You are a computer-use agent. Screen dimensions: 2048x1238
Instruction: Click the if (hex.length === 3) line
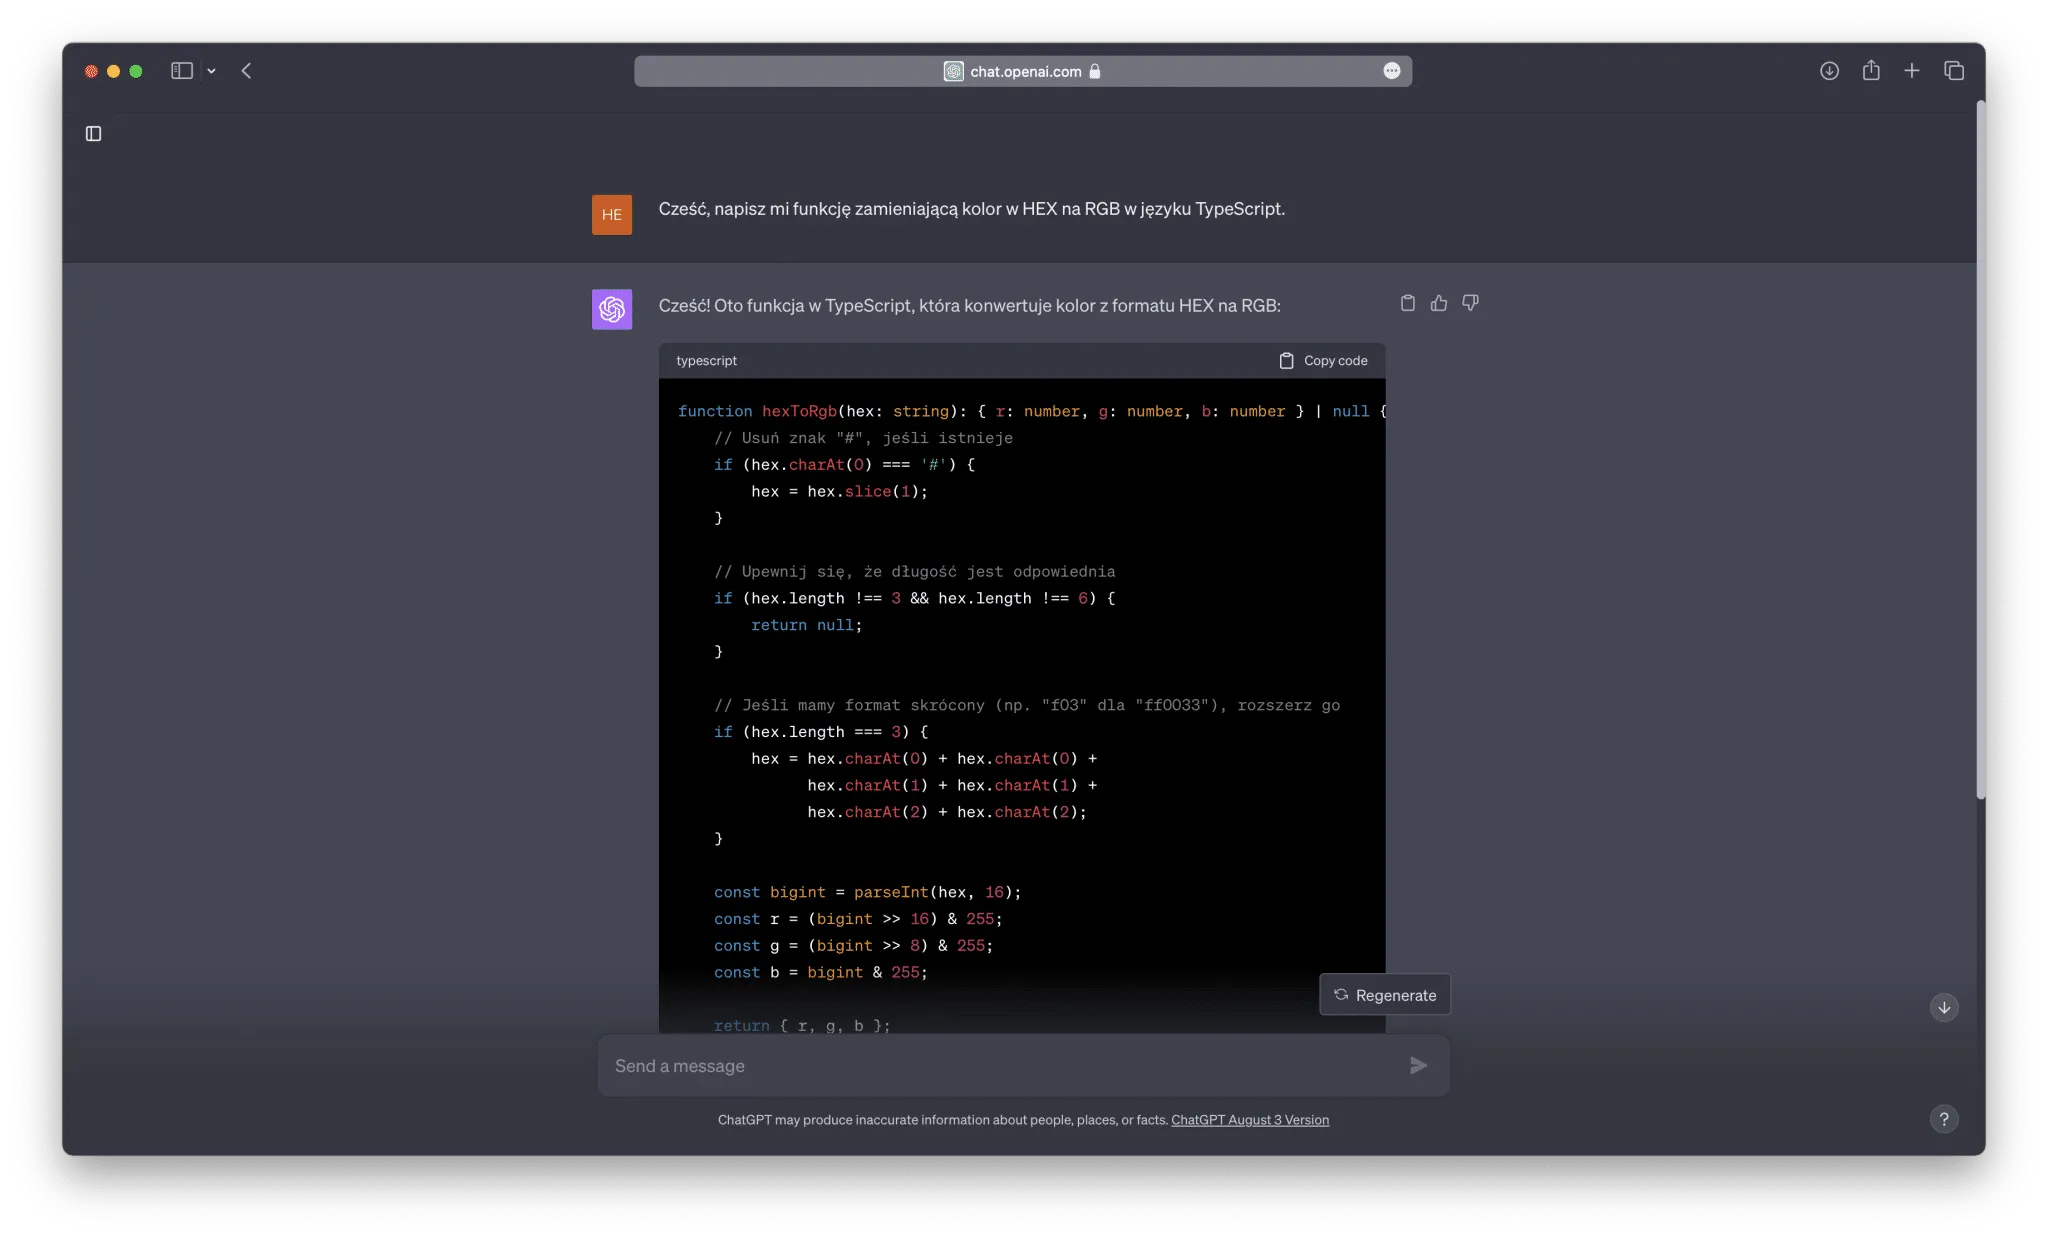click(x=820, y=732)
